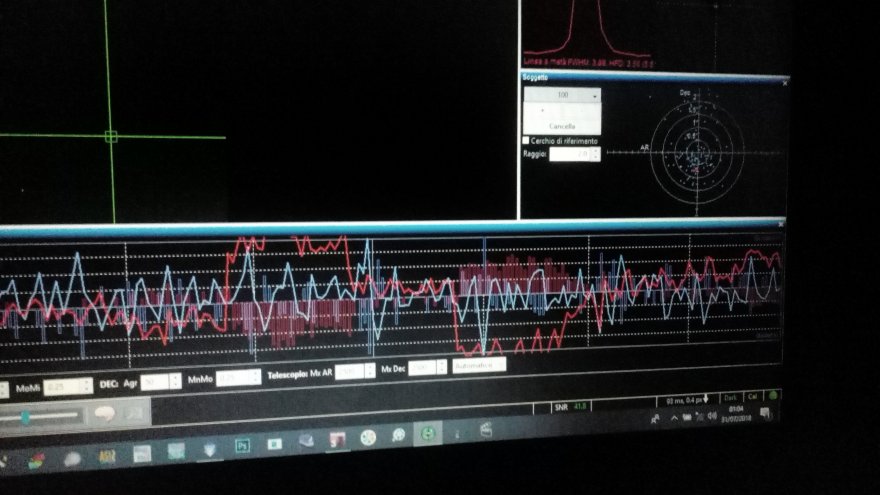880x495 pixels.
Task: Open the Automatico Dec mode dropdown
Action: point(478,365)
